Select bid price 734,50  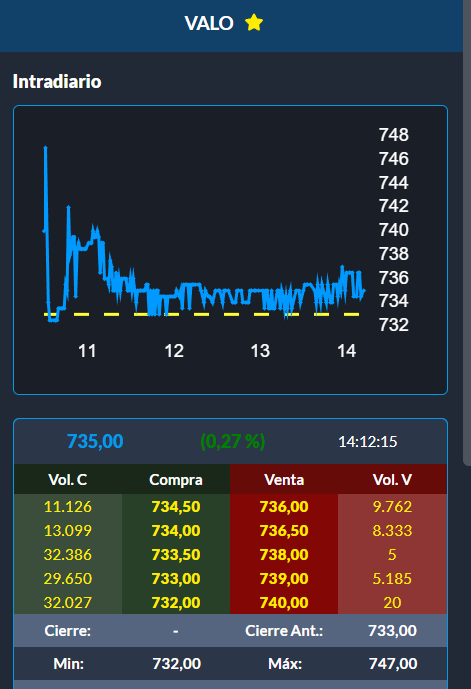[x=176, y=507]
